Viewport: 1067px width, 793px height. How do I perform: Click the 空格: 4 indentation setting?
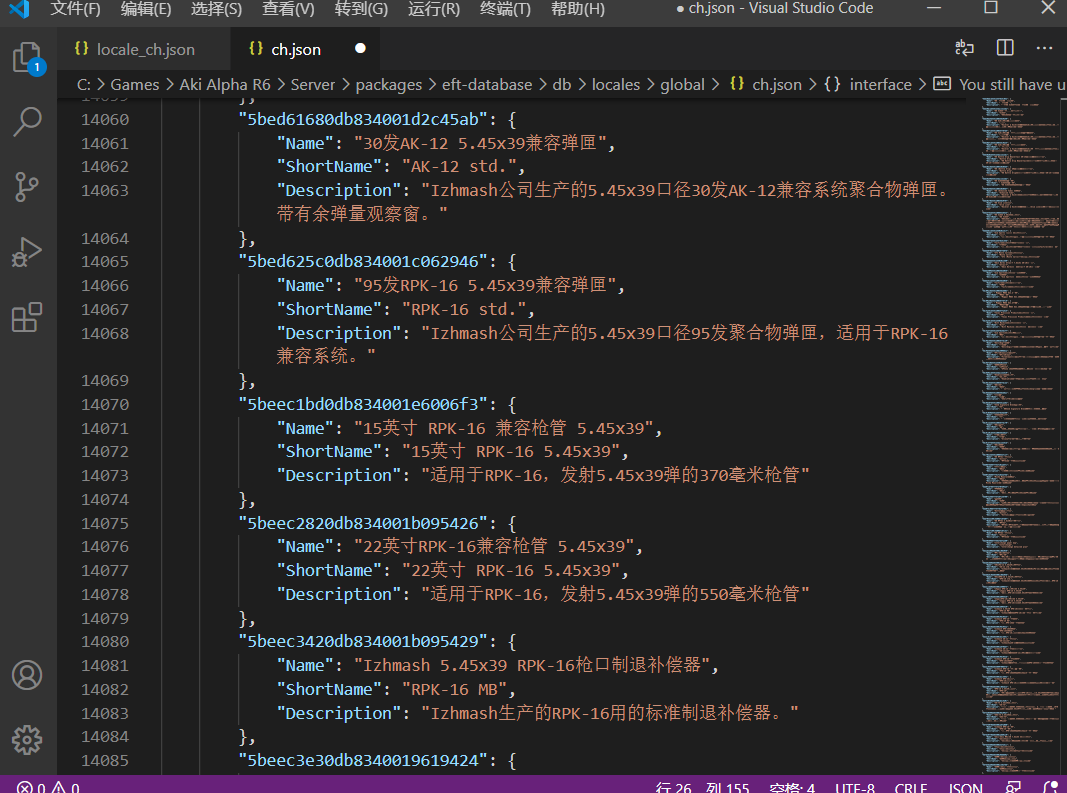coord(792,788)
